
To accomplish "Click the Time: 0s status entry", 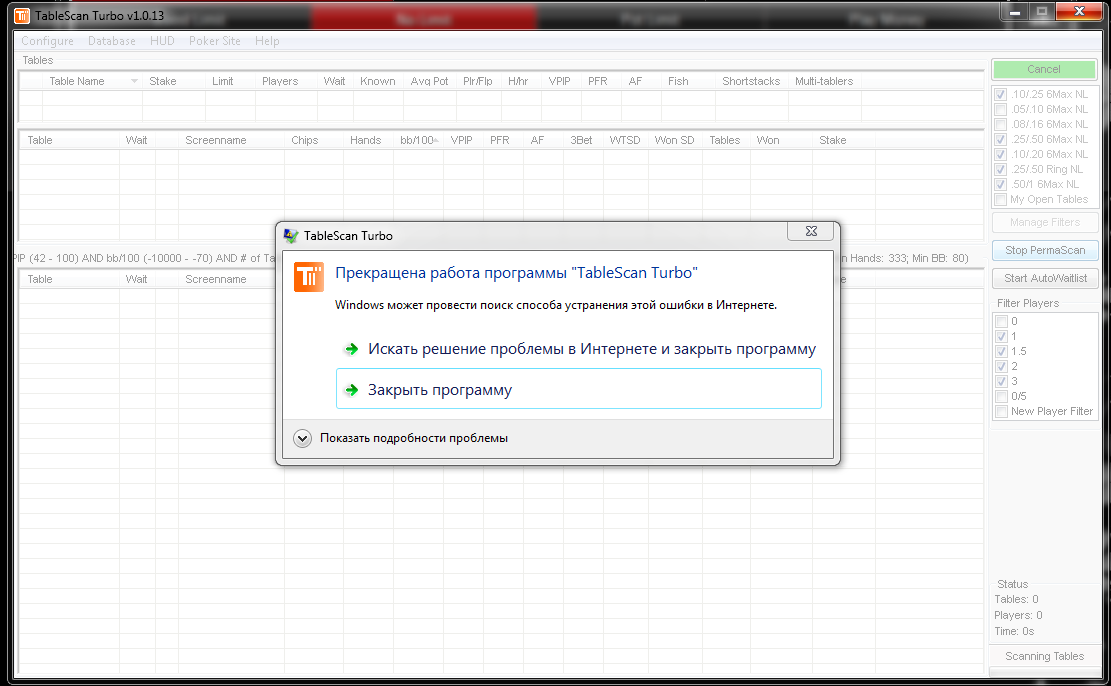I will click(x=1014, y=631).
